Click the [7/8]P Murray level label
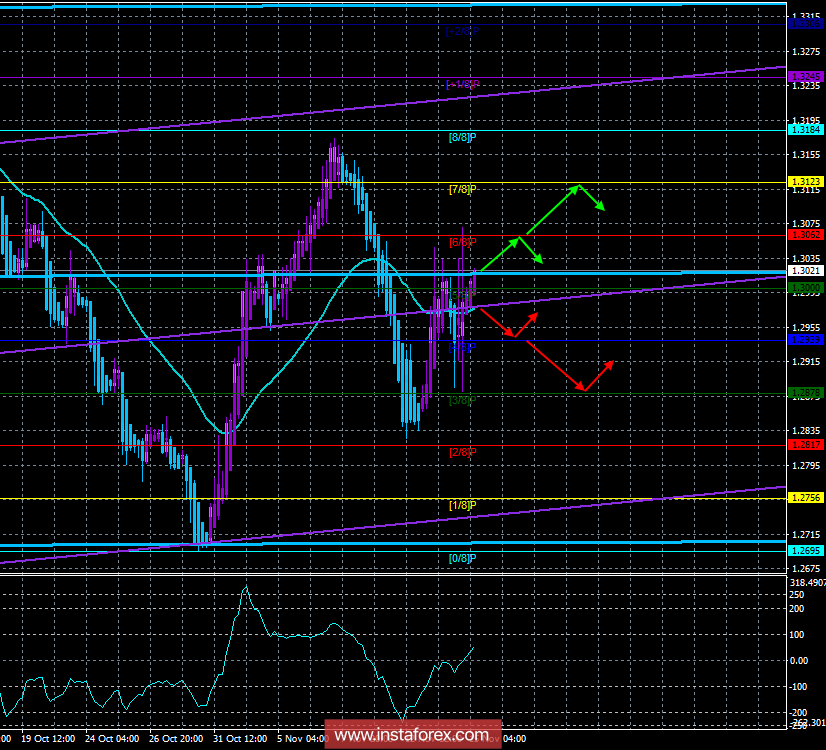This screenshot has height=750, width=826. [463, 189]
